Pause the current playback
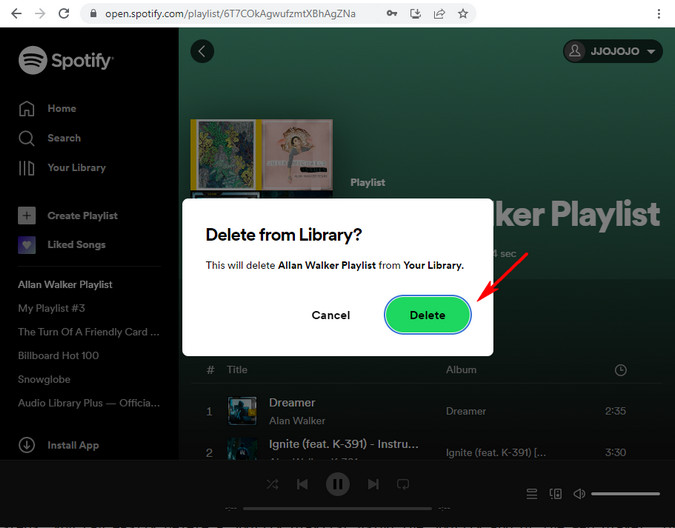This screenshot has height=528, width=675. (338, 485)
